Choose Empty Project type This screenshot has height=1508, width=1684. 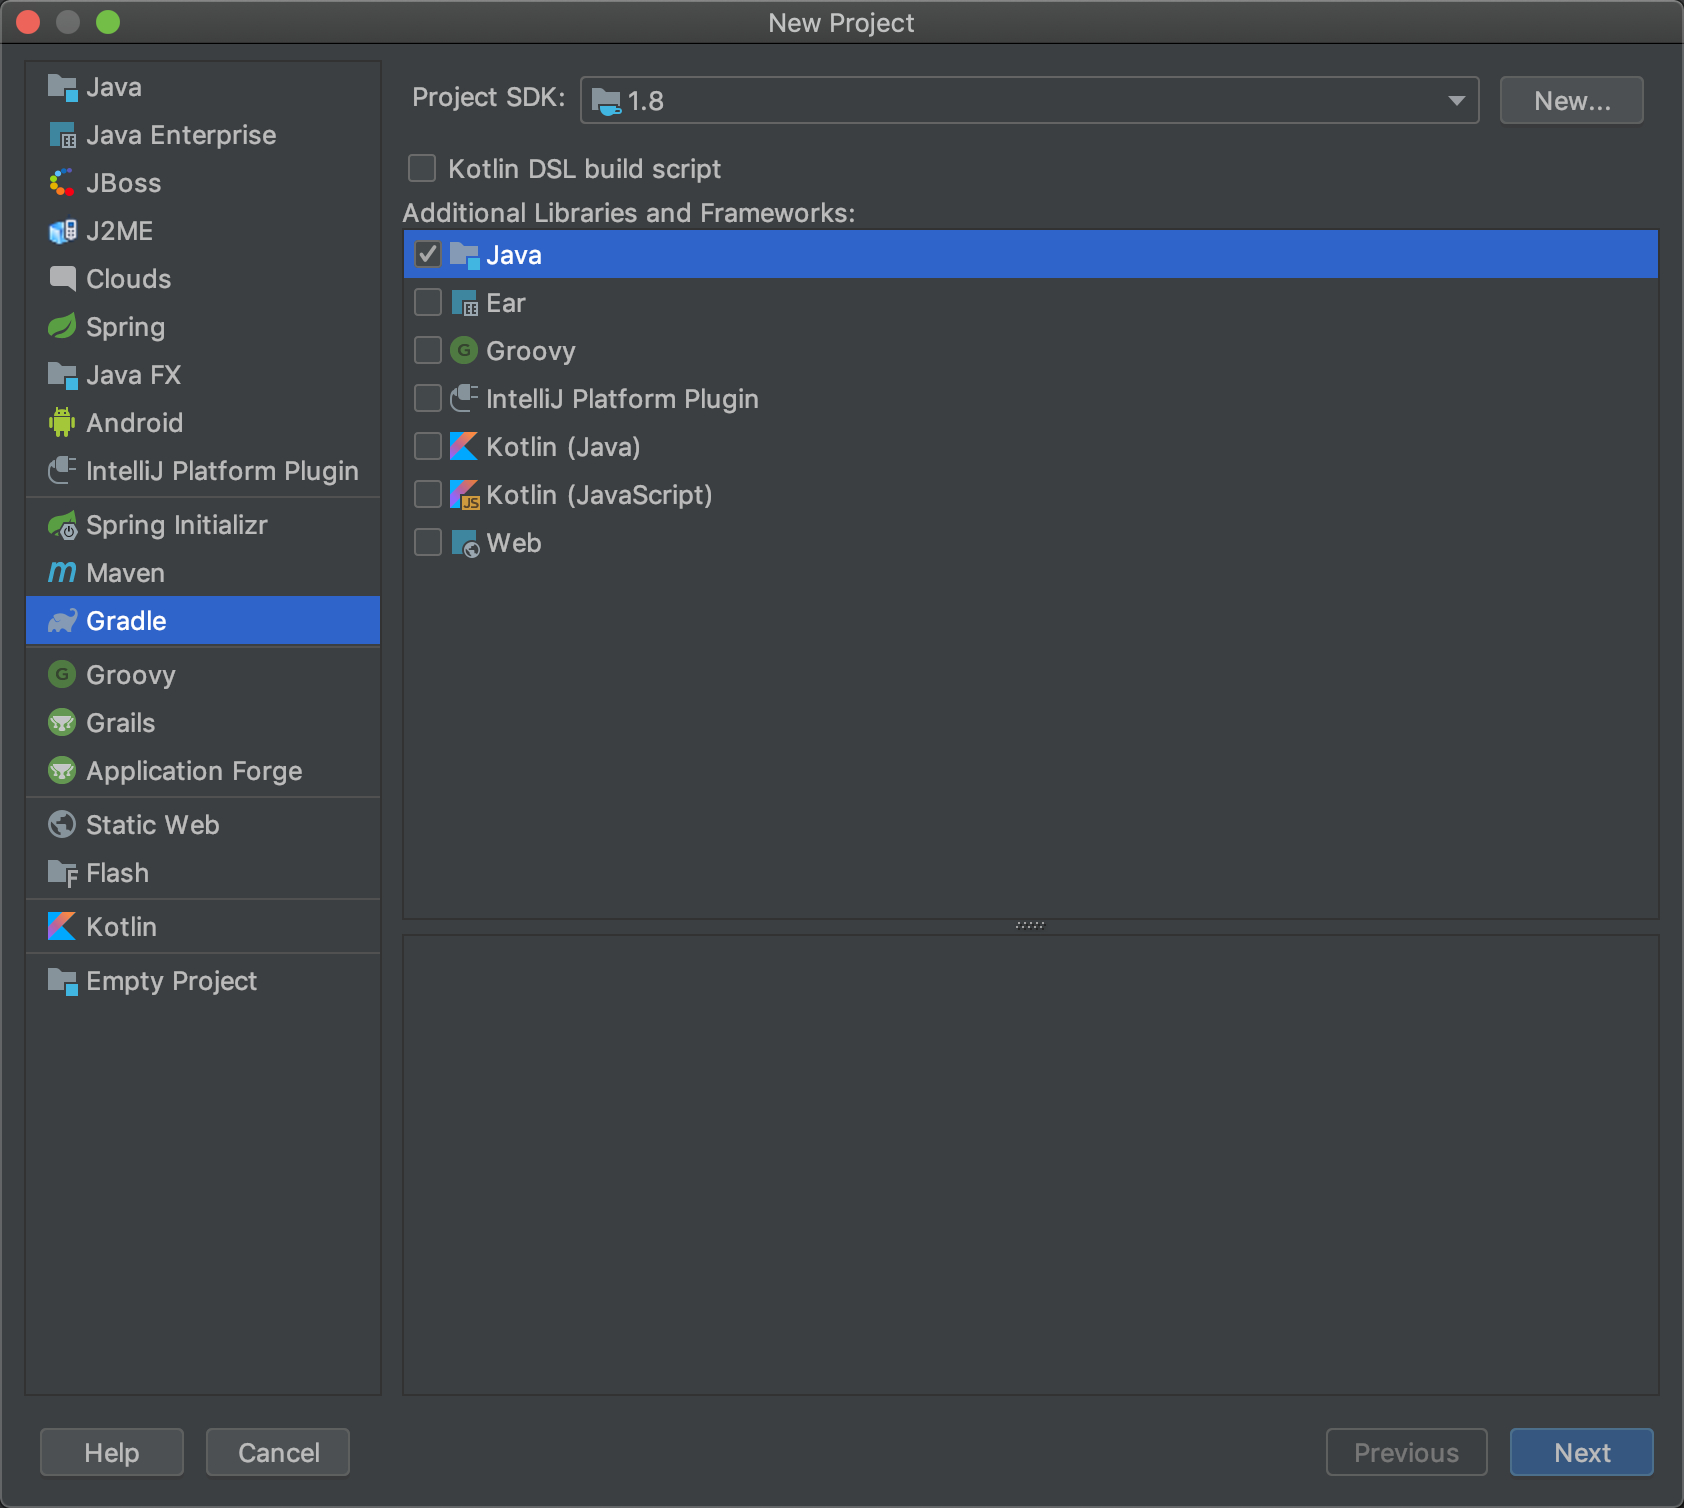(x=203, y=981)
